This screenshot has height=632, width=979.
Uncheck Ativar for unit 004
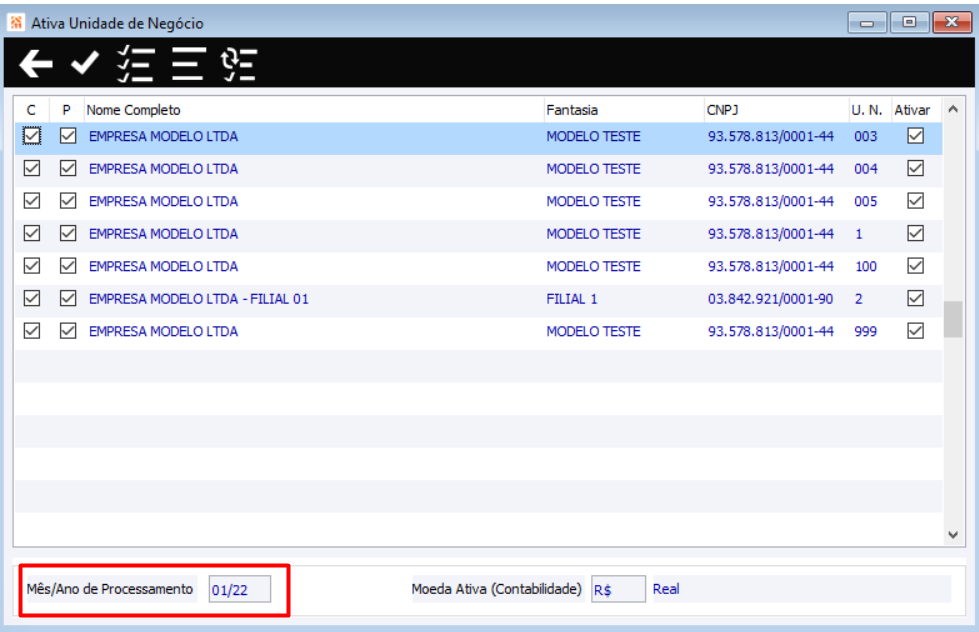pyautogui.click(x=915, y=169)
